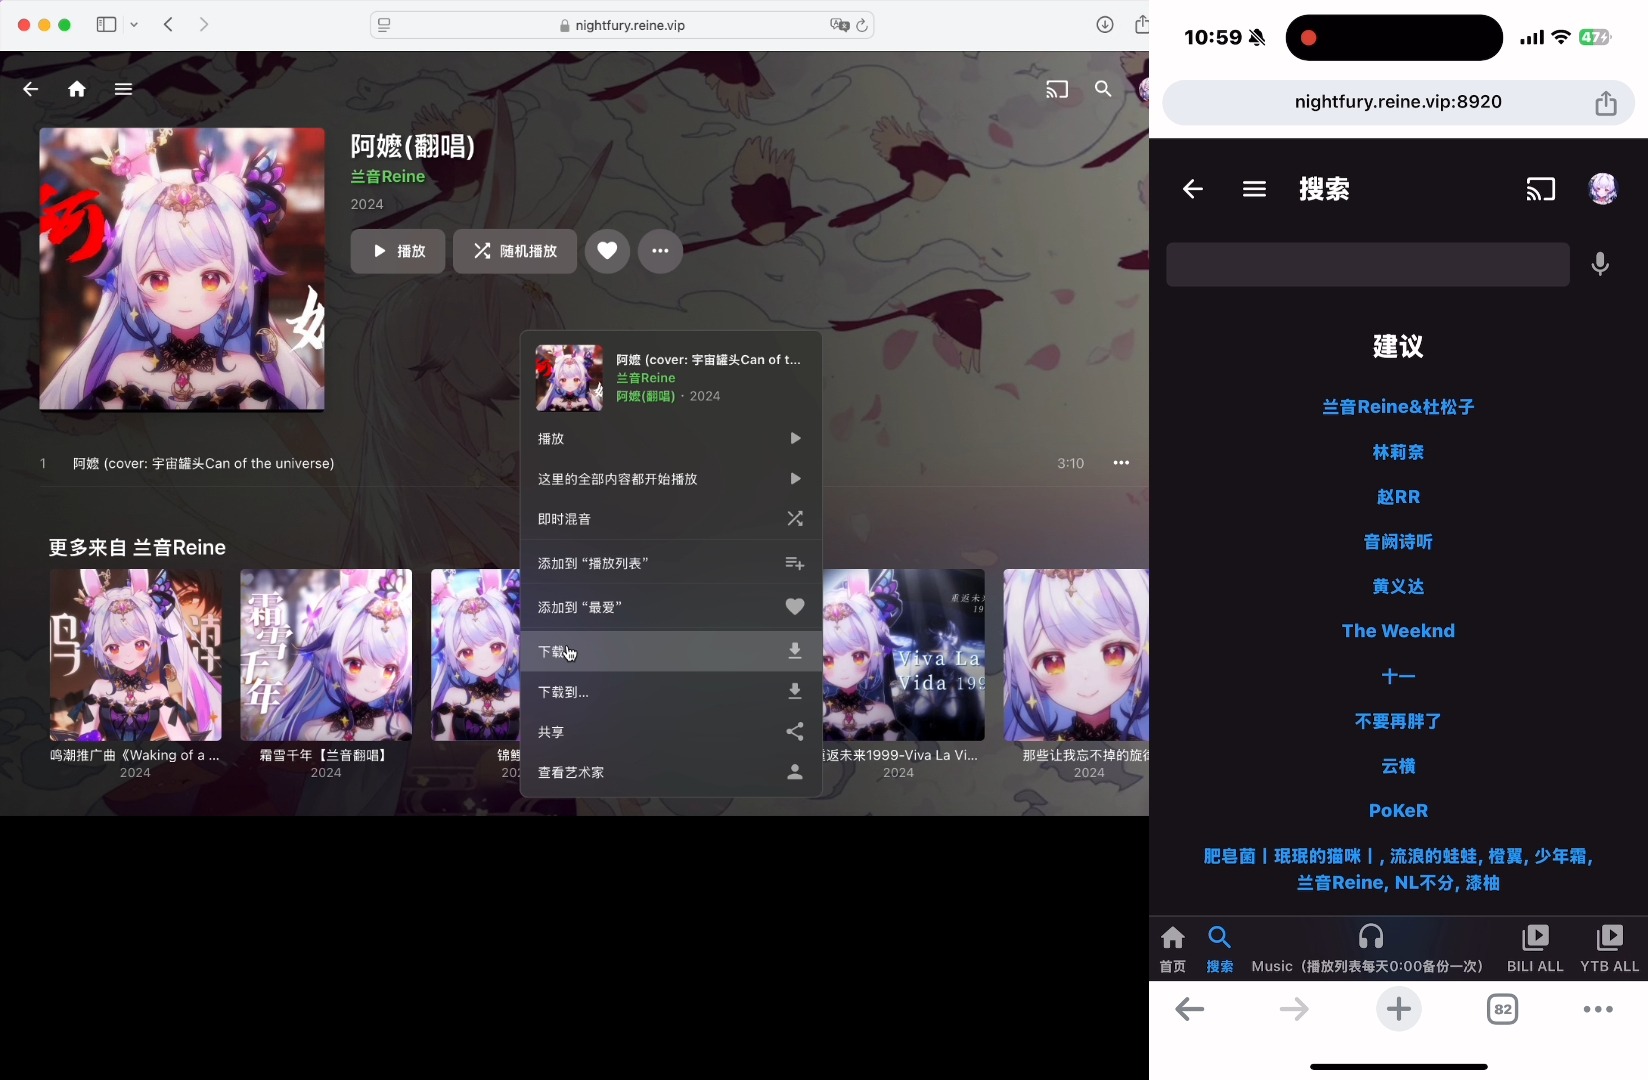The width and height of the screenshot is (1648, 1080).
Task: Open context menu header album thumbnail
Action: point(569,378)
